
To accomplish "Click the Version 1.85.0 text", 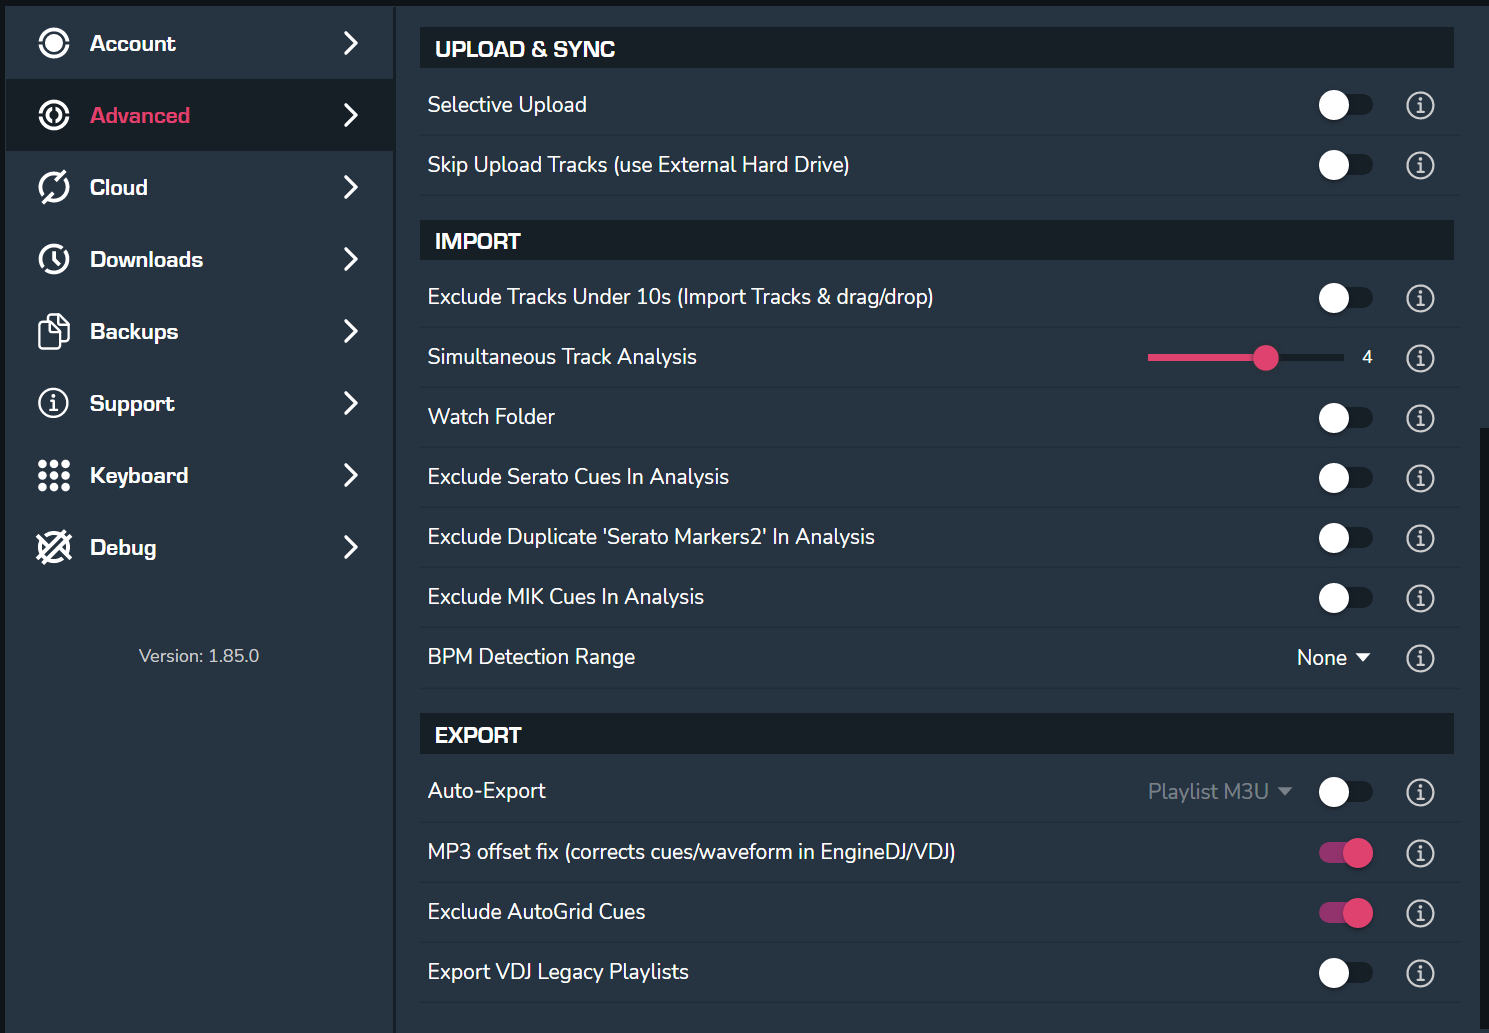I will coord(199,656).
